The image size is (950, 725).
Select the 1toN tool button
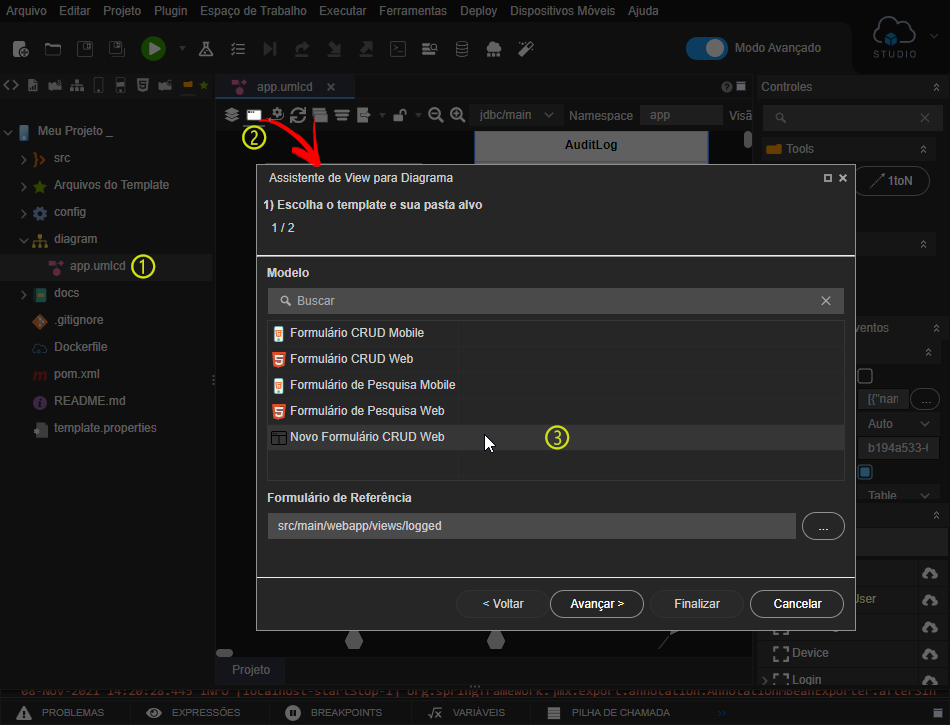coord(891,180)
